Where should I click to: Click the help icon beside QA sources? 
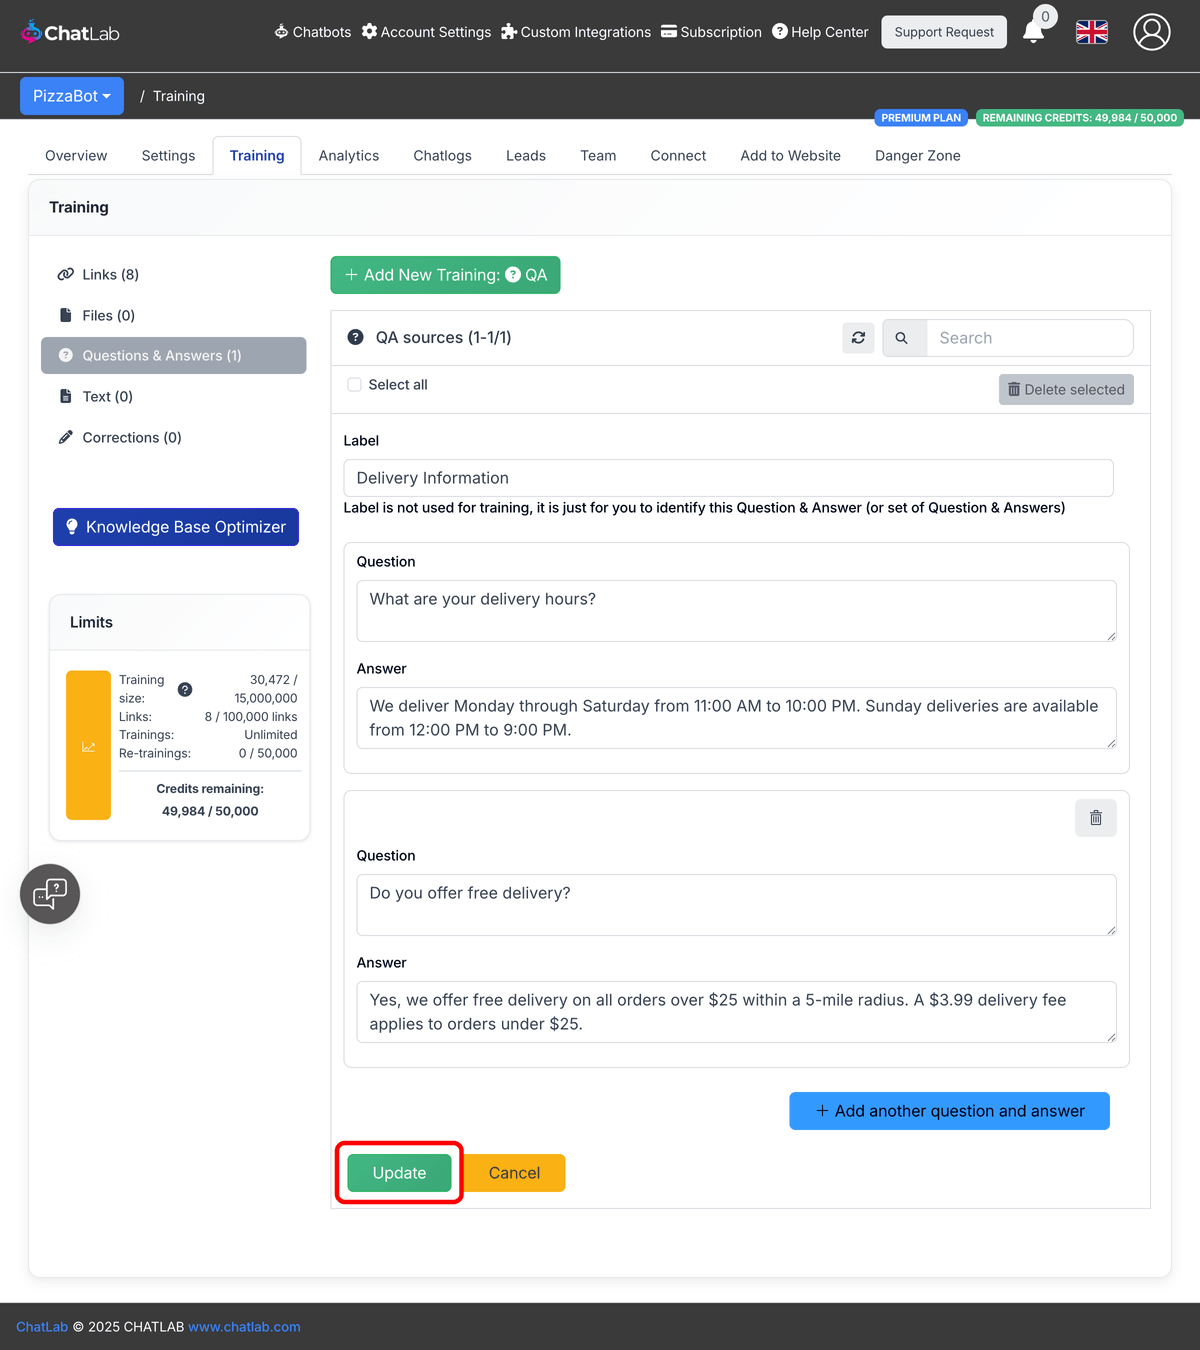coord(356,337)
